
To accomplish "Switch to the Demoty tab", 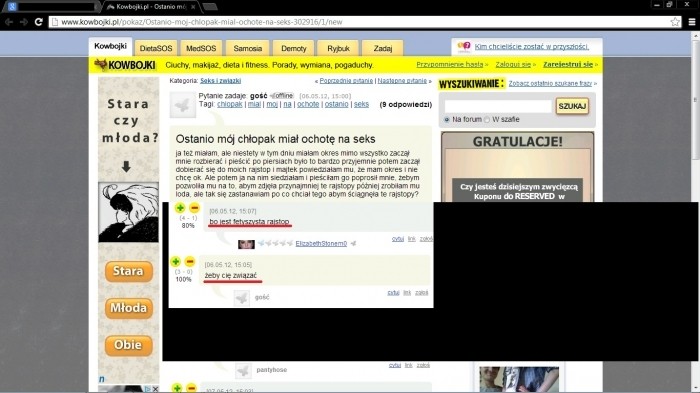I will pos(293,48).
